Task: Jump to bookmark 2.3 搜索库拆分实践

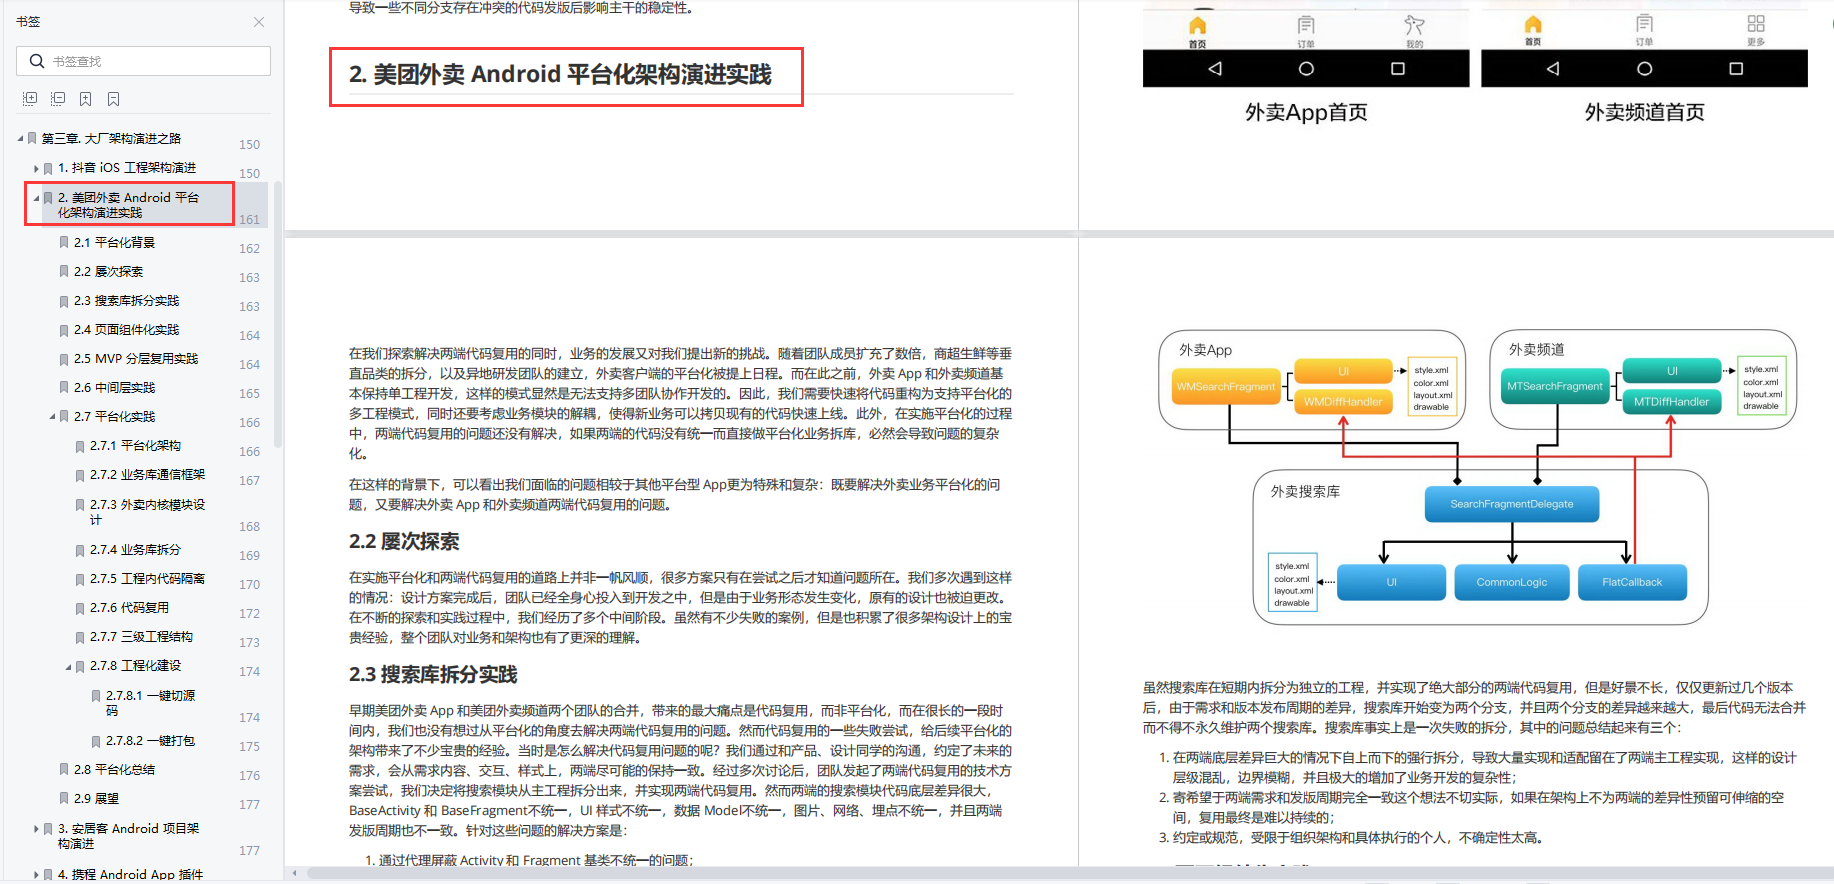Action: 126,301
